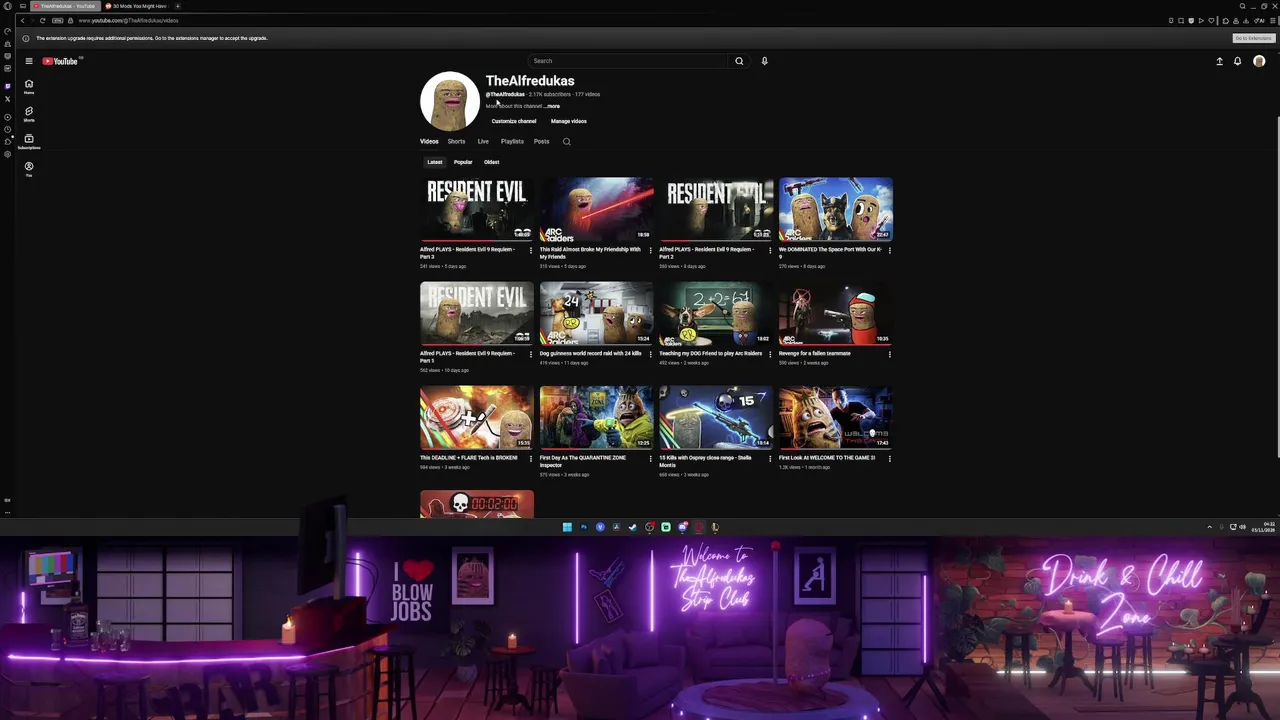Open the Resident Evil 9 Requiem Part 1 thumbnail
The height and width of the screenshot is (720, 1280).
pos(477,313)
